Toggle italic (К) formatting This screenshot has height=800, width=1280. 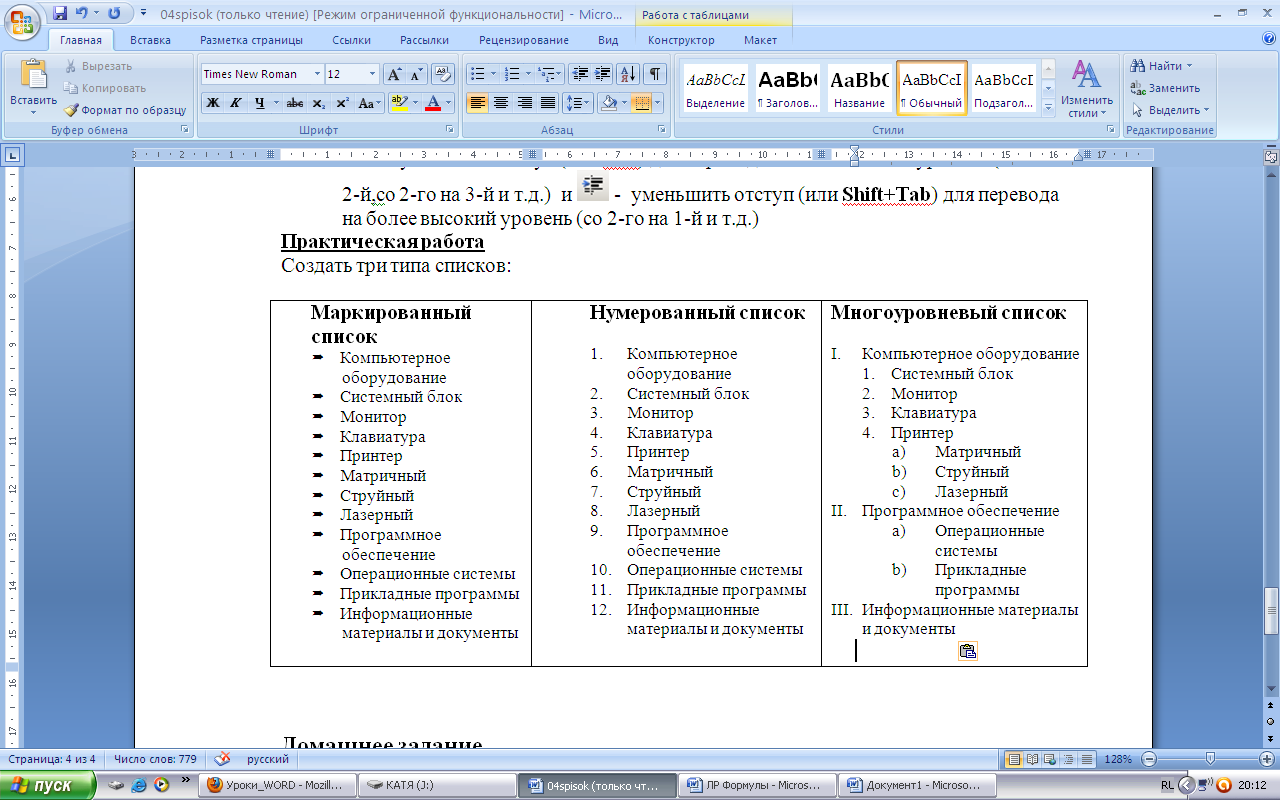[x=236, y=103]
